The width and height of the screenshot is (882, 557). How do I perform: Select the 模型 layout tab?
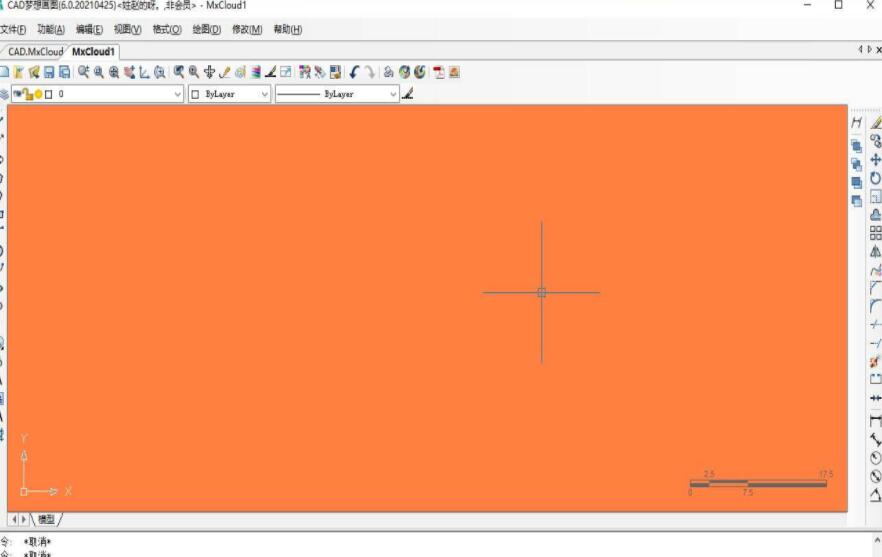tap(47, 520)
